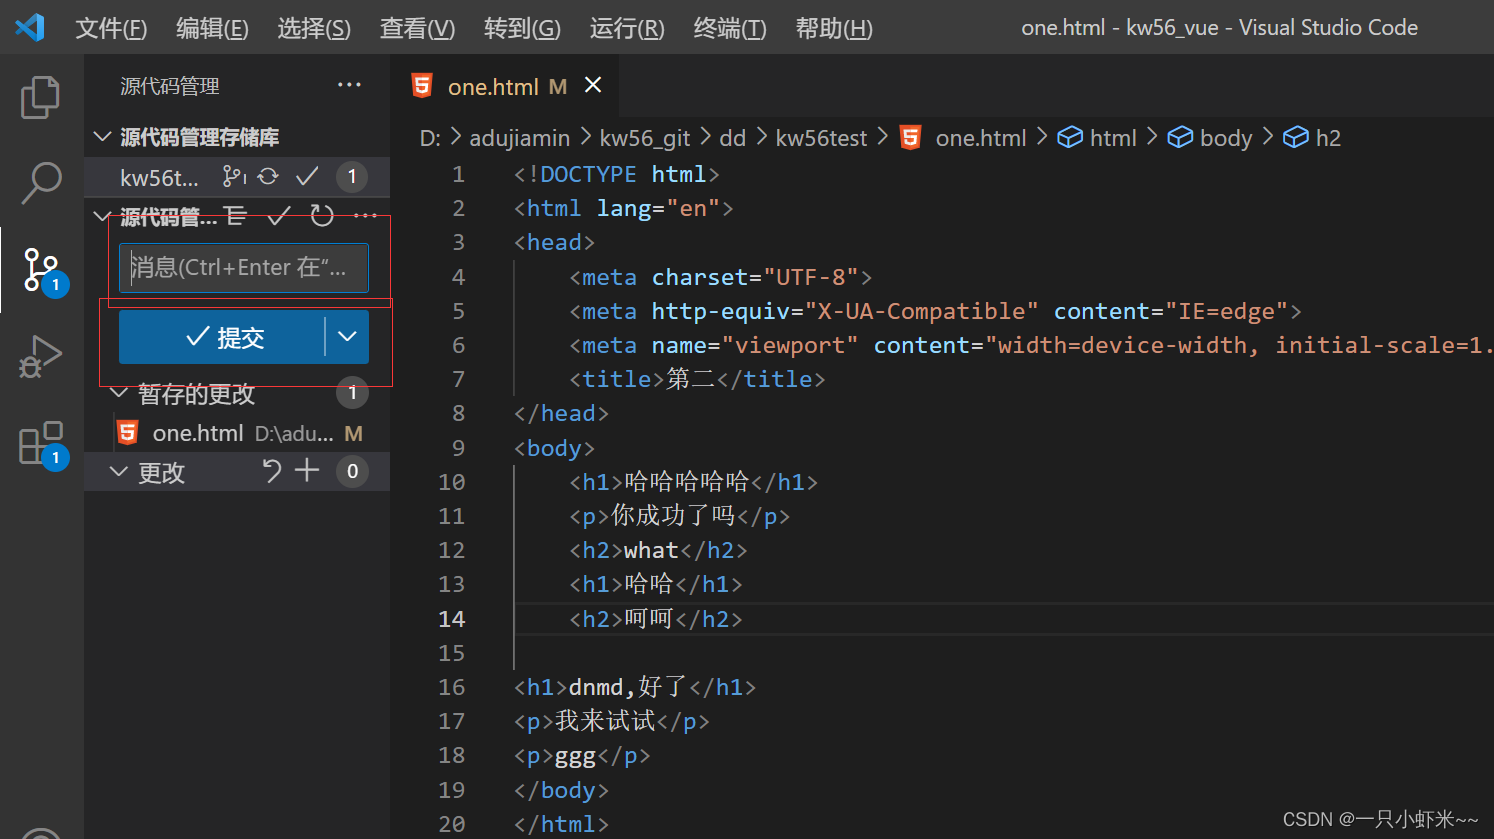Open the Extensions view
This screenshot has width=1494, height=839.
[x=42, y=443]
